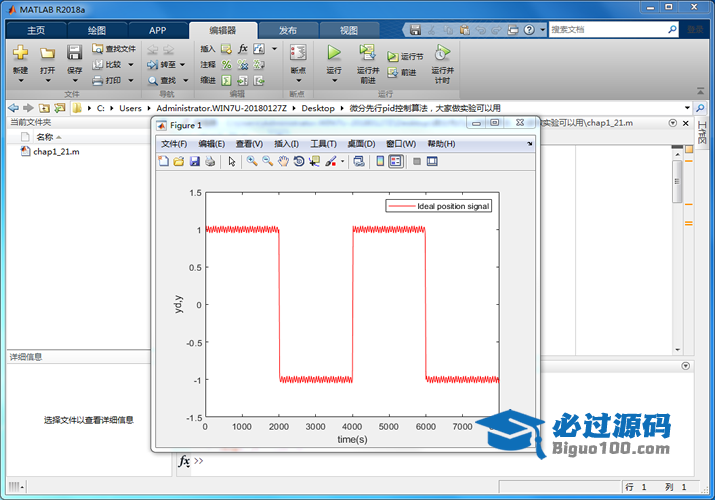Click the Find Files (查找文件) button
Image resolution: width=715 pixels, height=500 pixels.
point(113,48)
